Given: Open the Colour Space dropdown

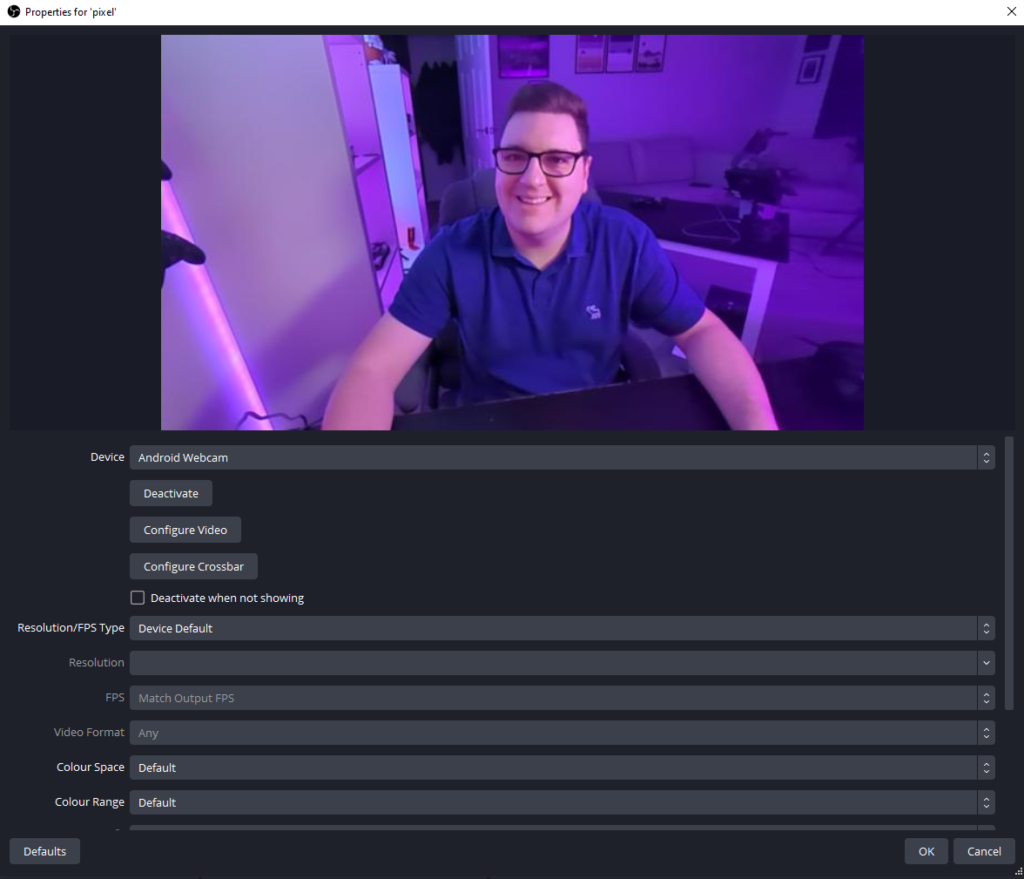Looking at the screenshot, I should (561, 768).
